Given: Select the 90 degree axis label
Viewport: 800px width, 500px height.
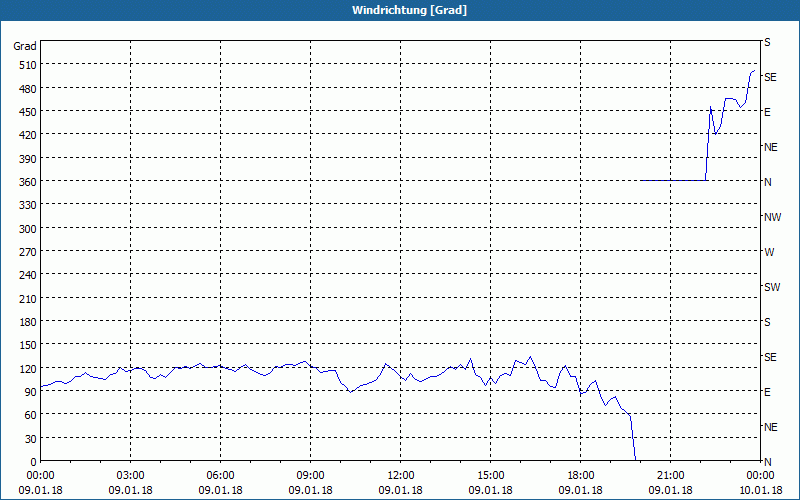Looking at the screenshot, I should click(31, 392).
